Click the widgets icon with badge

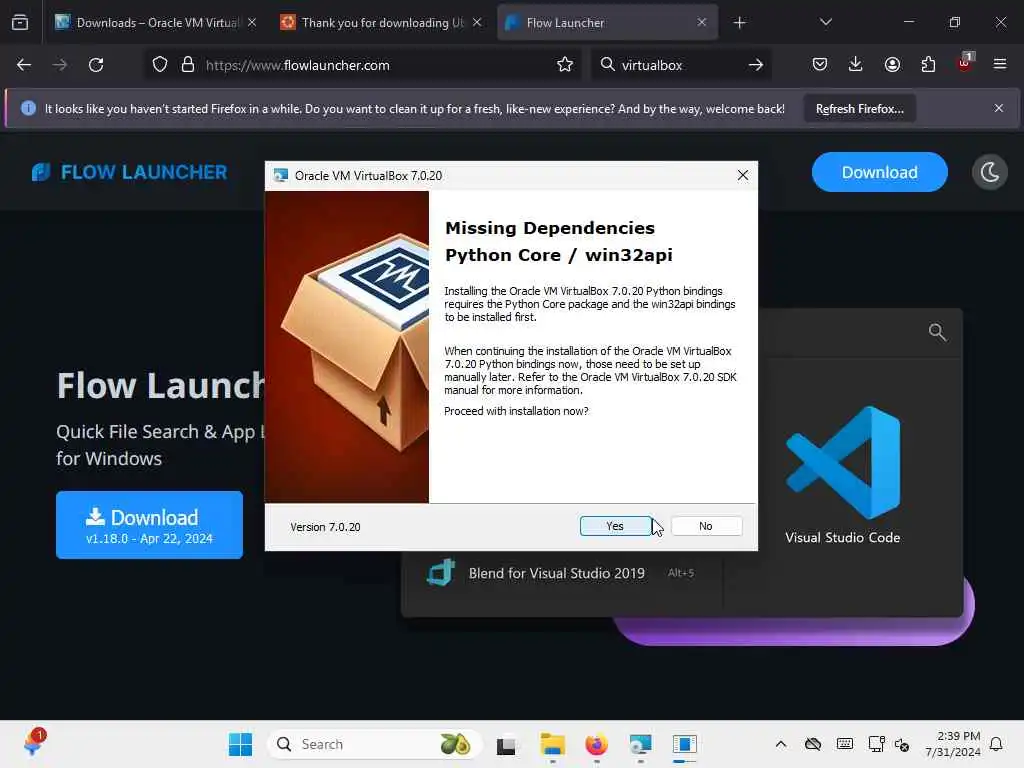click(x=34, y=743)
